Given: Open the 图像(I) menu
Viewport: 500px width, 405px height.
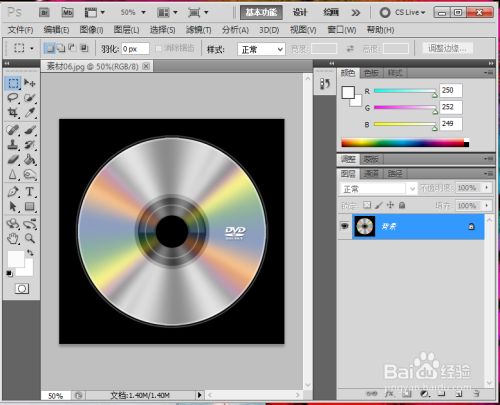Looking at the screenshot, I should 91,30.
